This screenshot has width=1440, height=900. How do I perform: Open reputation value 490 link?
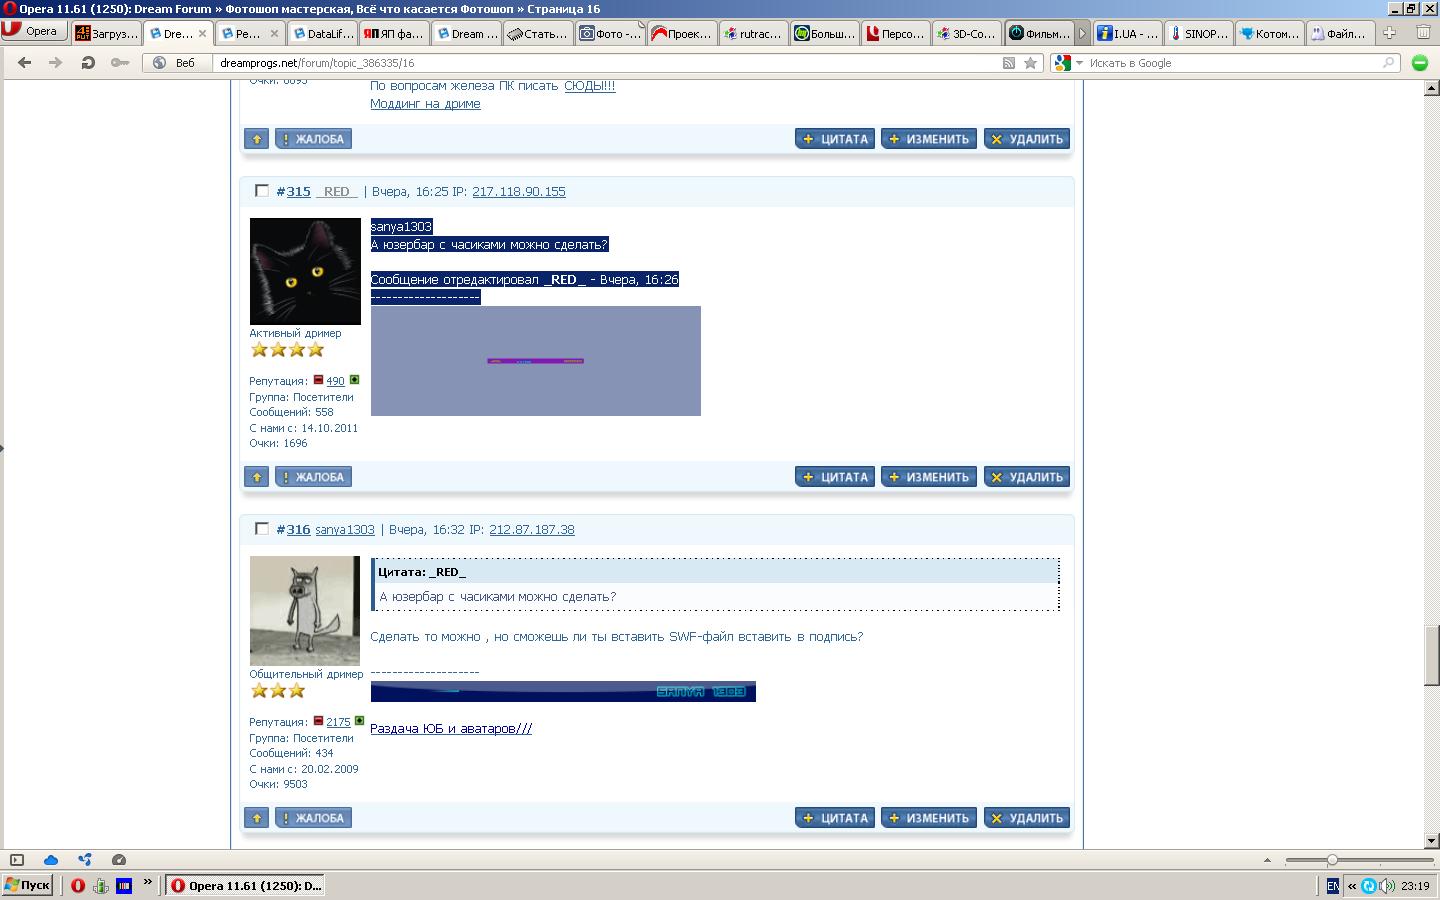click(x=335, y=381)
